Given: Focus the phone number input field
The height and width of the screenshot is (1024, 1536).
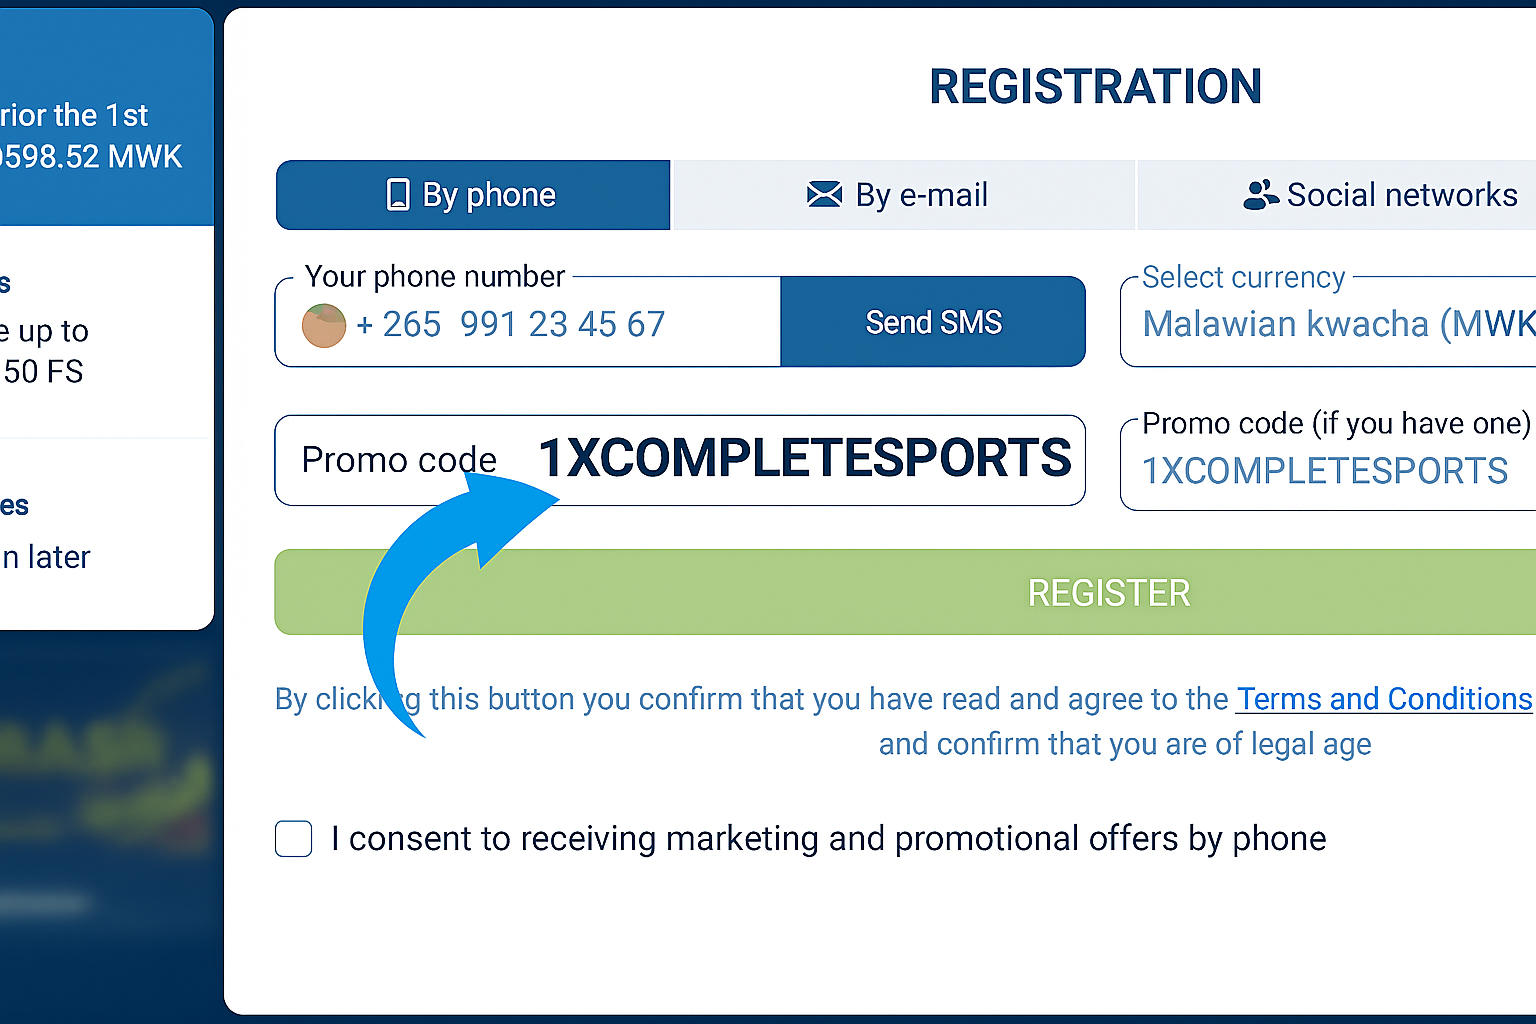Looking at the screenshot, I should (x=560, y=324).
